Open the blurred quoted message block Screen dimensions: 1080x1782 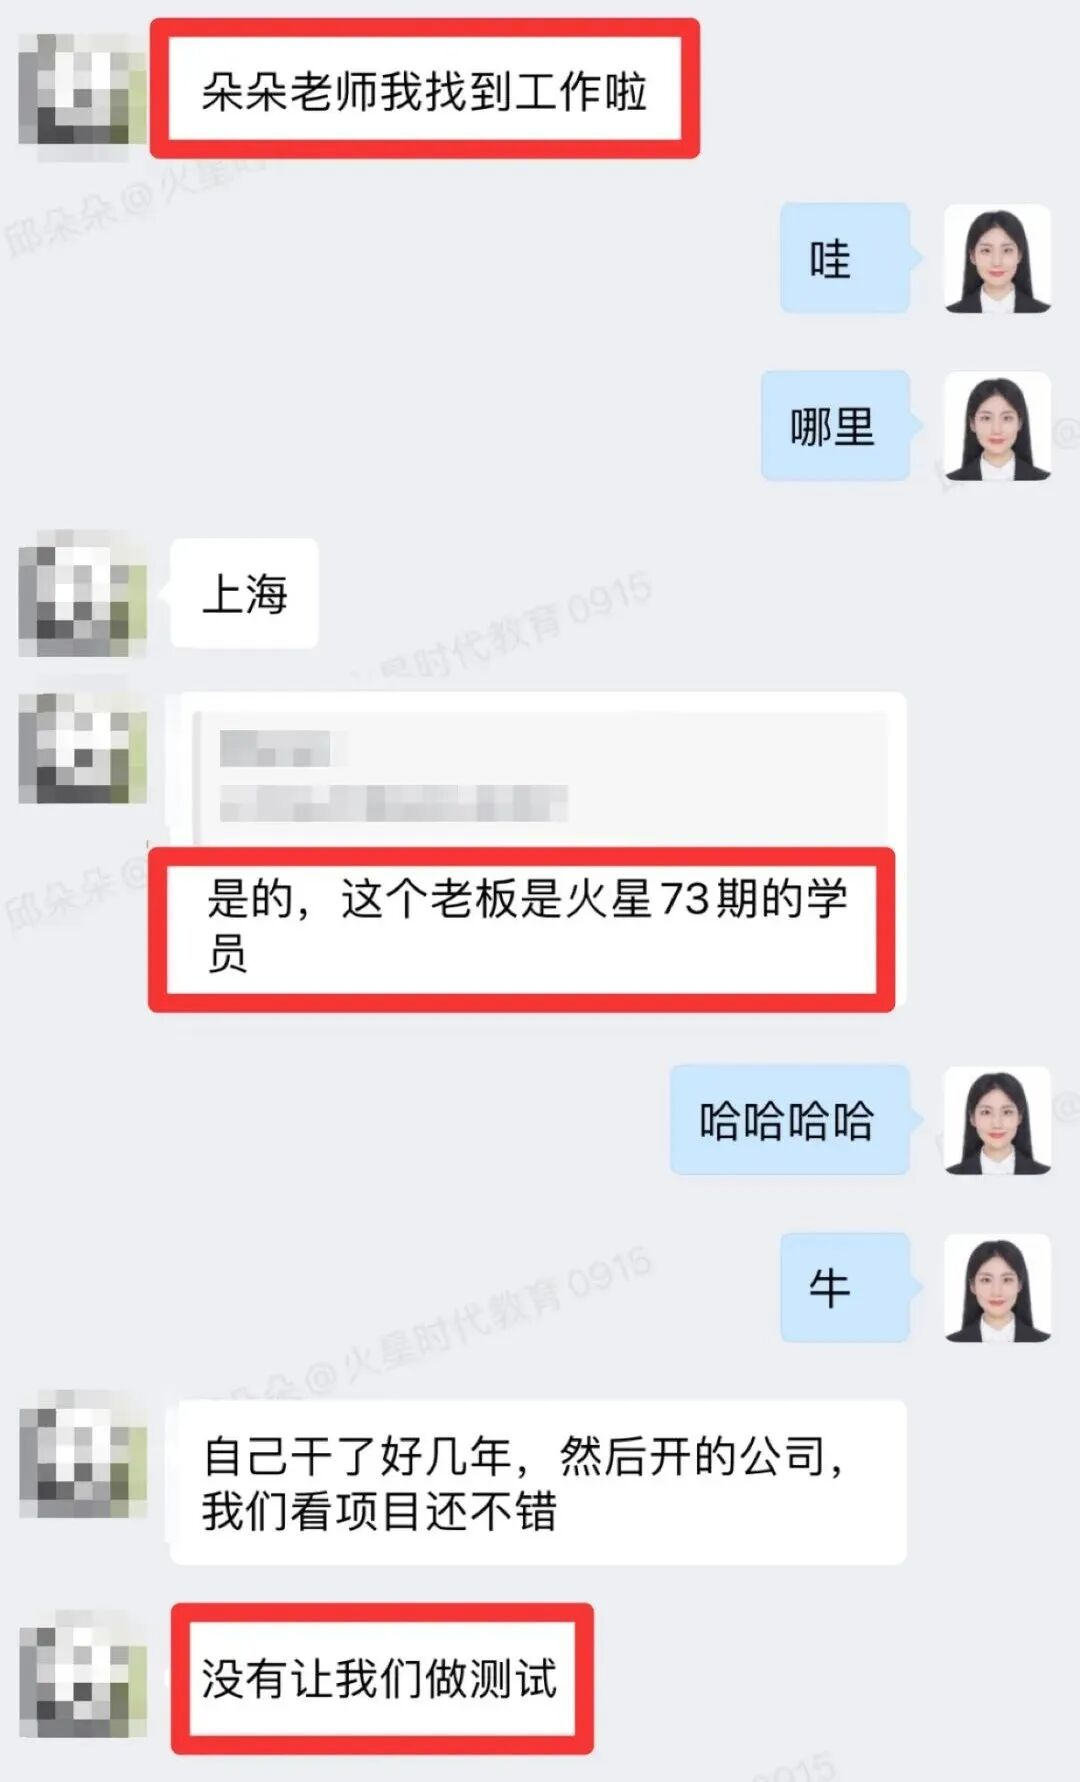541,777
